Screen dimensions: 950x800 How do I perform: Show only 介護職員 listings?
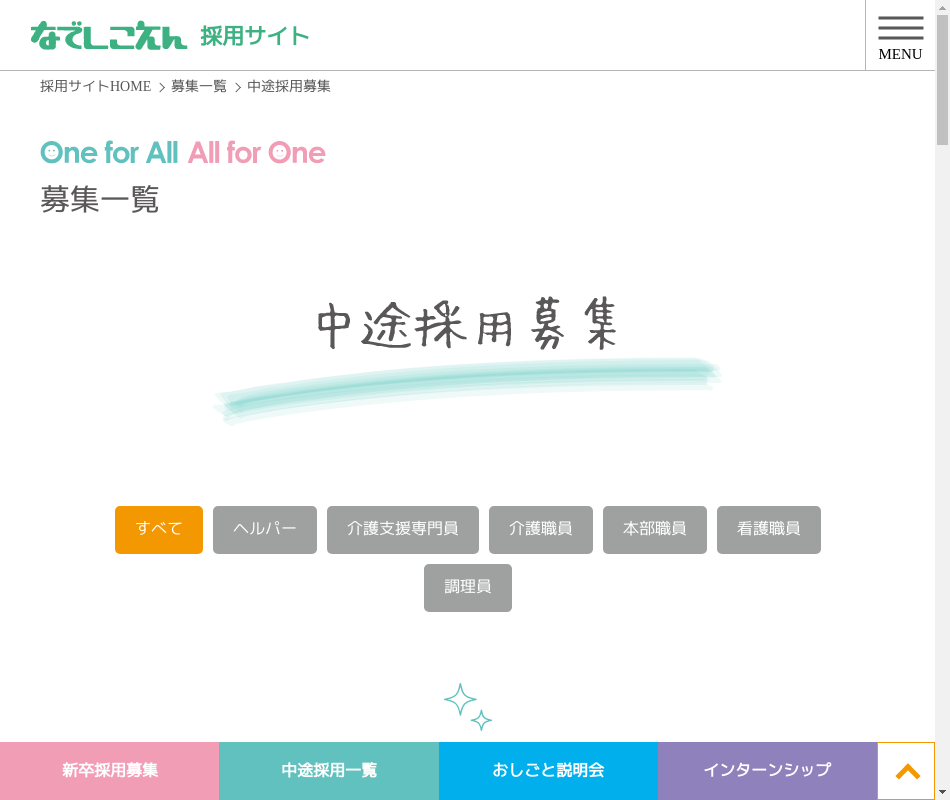541,530
